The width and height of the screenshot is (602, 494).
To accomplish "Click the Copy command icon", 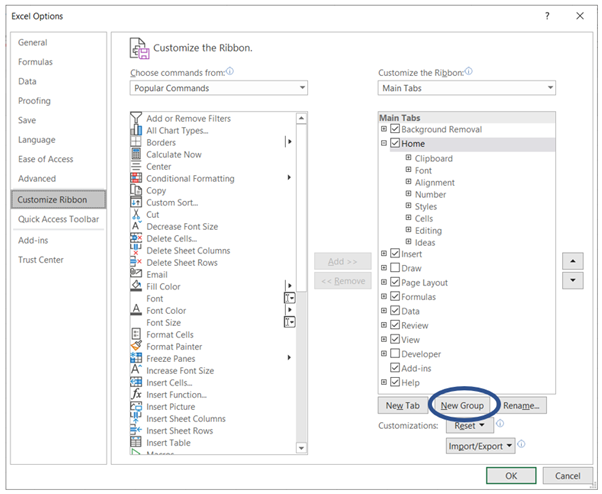I will click(x=136, y=190).
